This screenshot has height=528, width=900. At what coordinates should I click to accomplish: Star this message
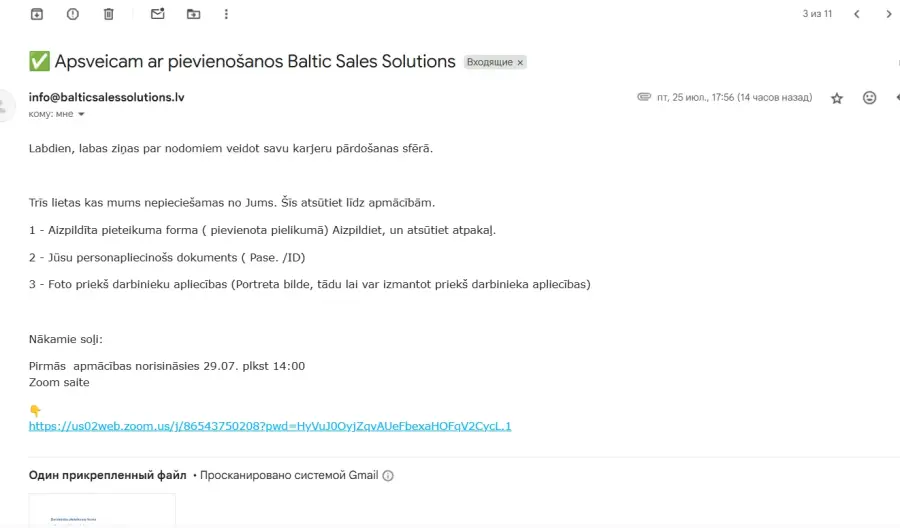[x=837, y=98]
